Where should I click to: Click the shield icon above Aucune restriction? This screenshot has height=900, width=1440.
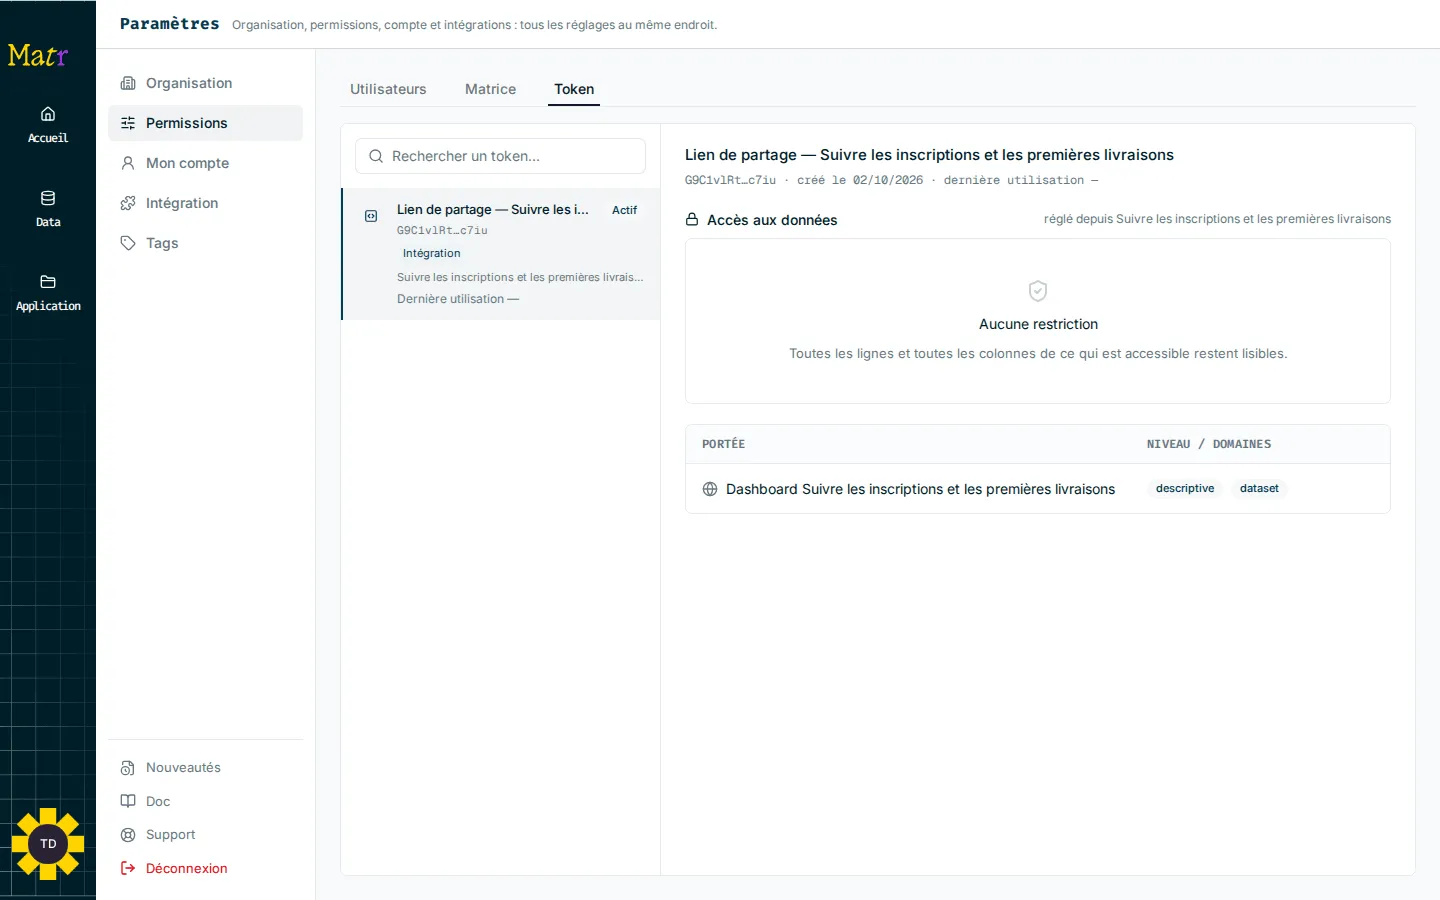(1038, 291)
